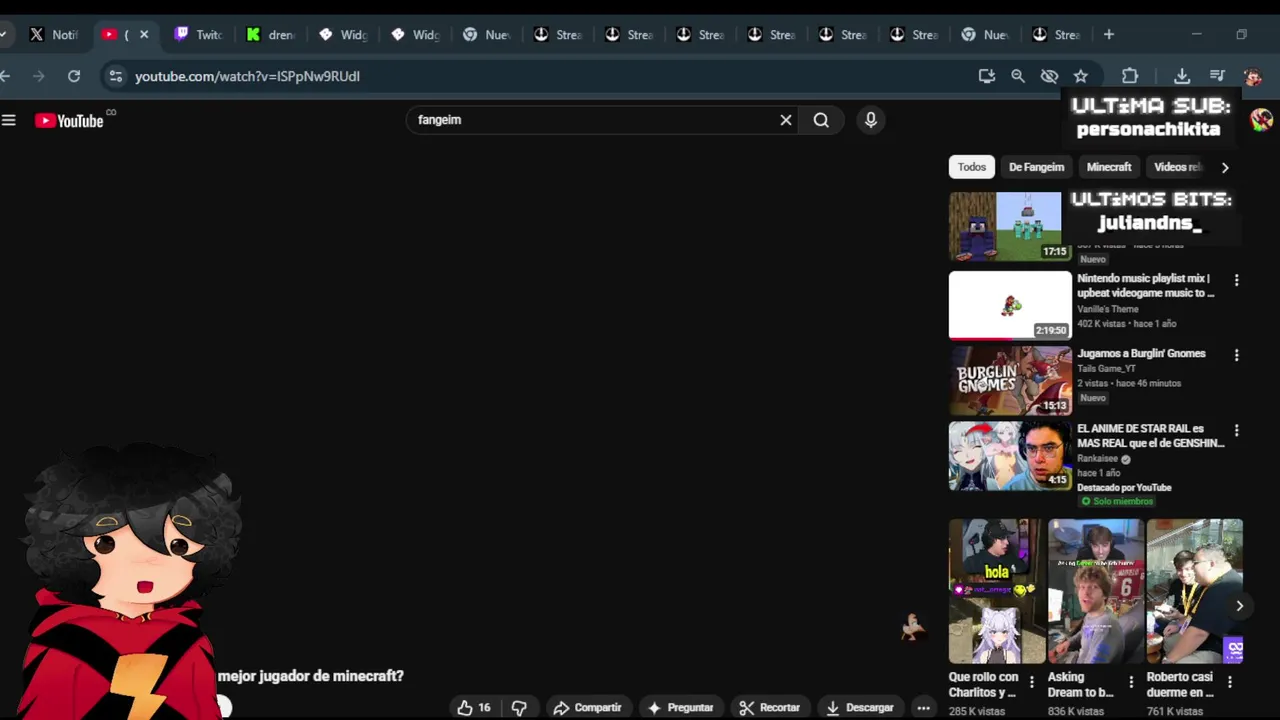Screen dimensions: 1280x720
Task: Reload the page with browser refresh
Action: tap(74, 76)
